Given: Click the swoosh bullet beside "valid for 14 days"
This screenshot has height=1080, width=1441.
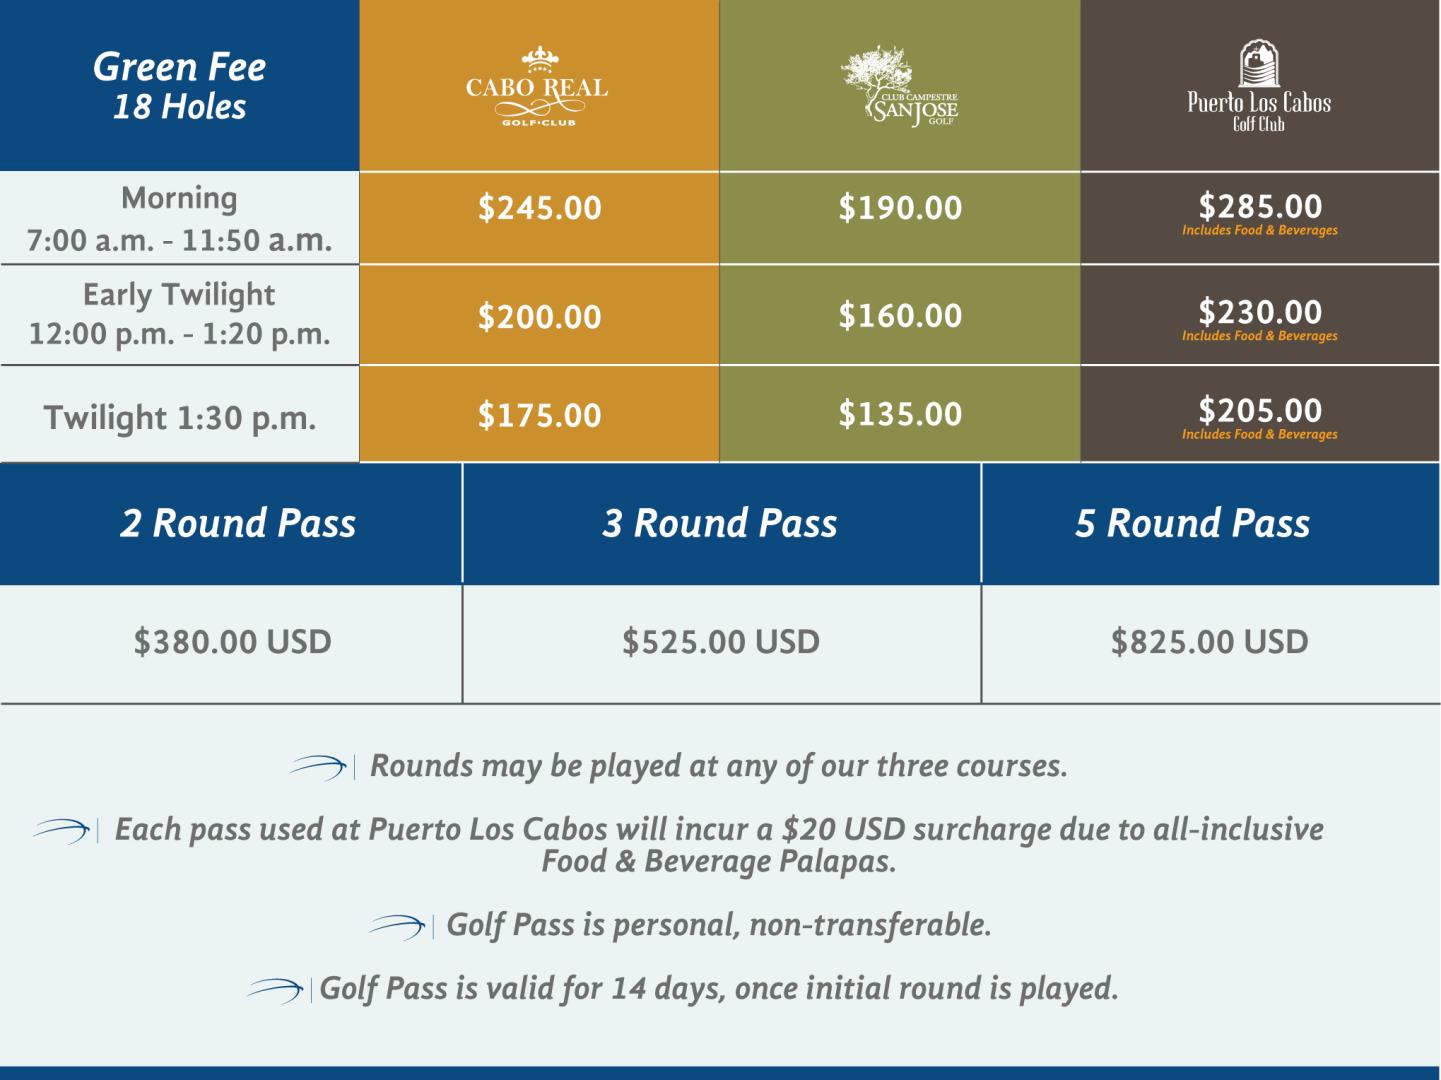Looking at the screenshot, I should 275,990.
